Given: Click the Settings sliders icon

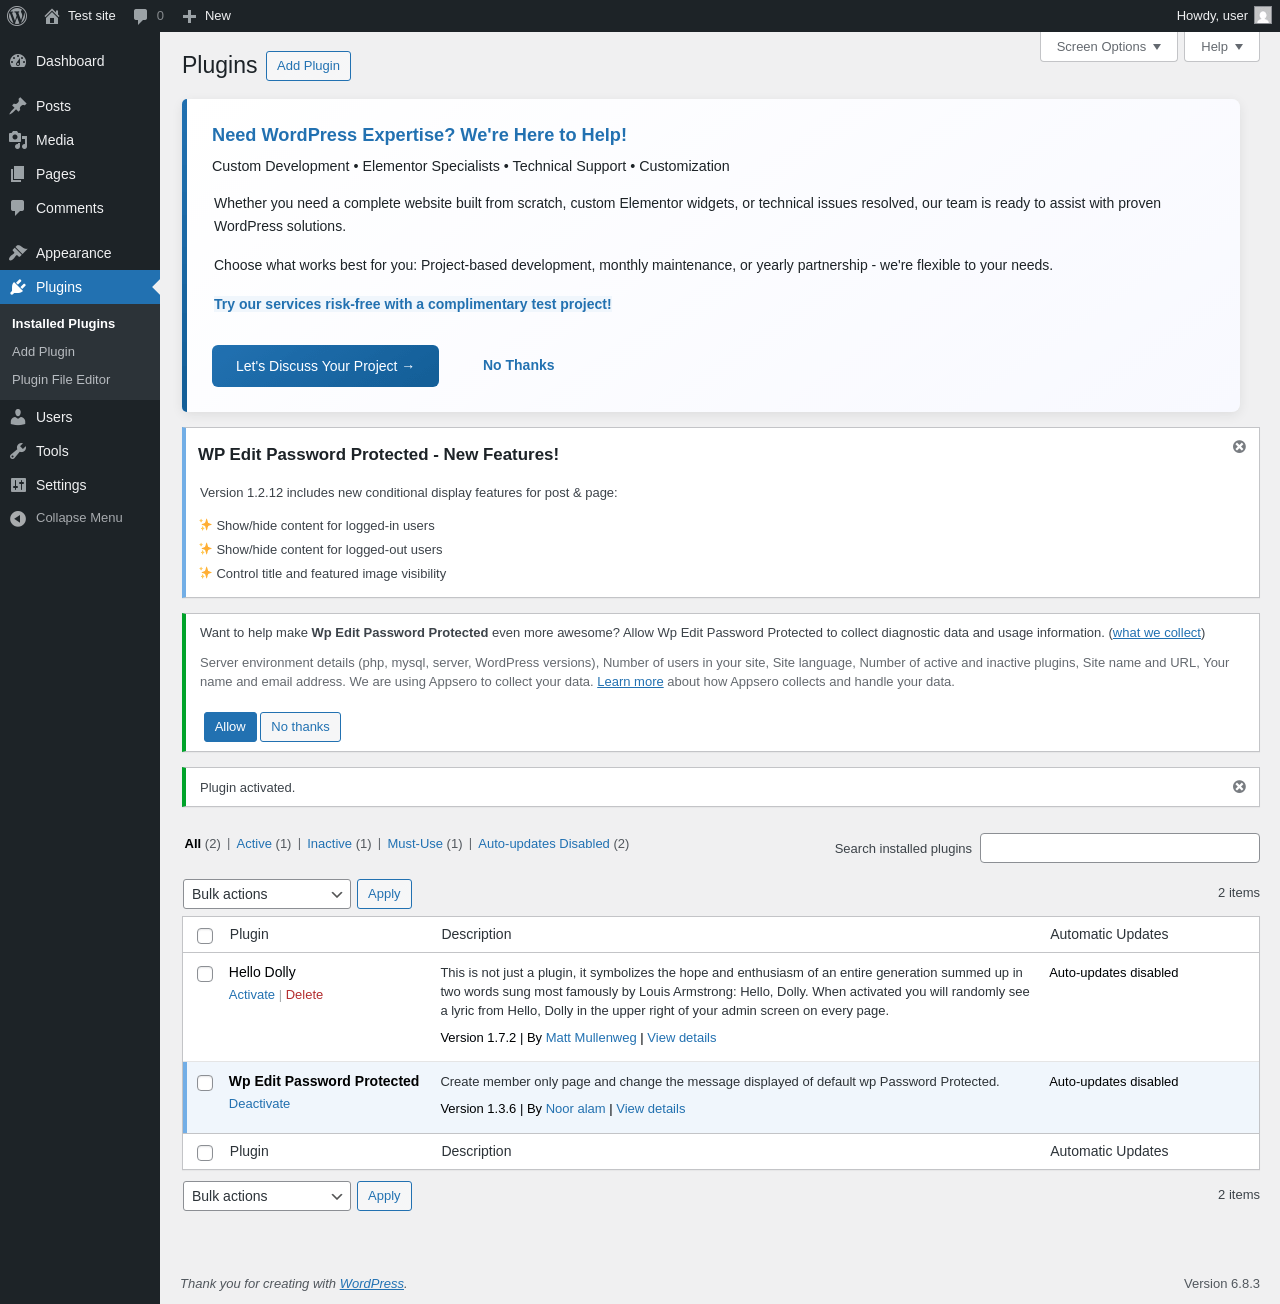Looking at the screenshot, I should (x=18, y=485).
